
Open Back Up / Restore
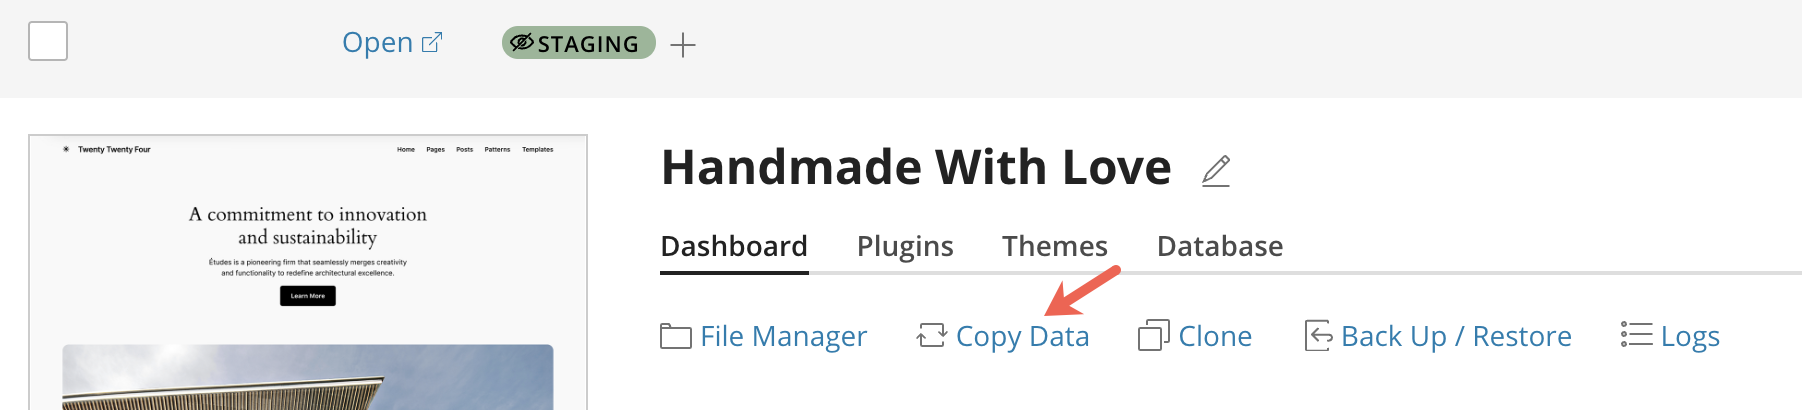pos(1456,336)
